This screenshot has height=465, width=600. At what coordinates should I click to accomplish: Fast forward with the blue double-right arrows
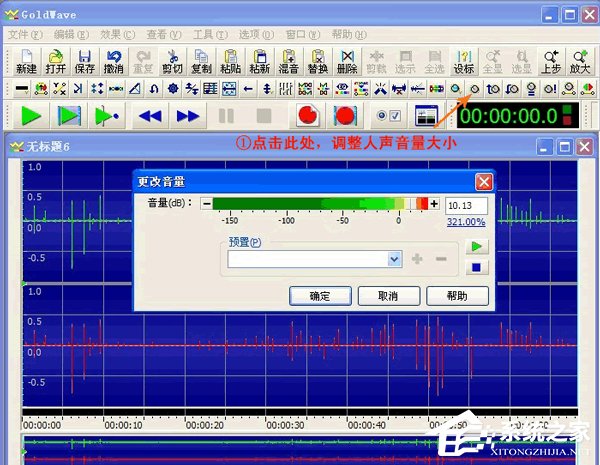coord(188,116)
